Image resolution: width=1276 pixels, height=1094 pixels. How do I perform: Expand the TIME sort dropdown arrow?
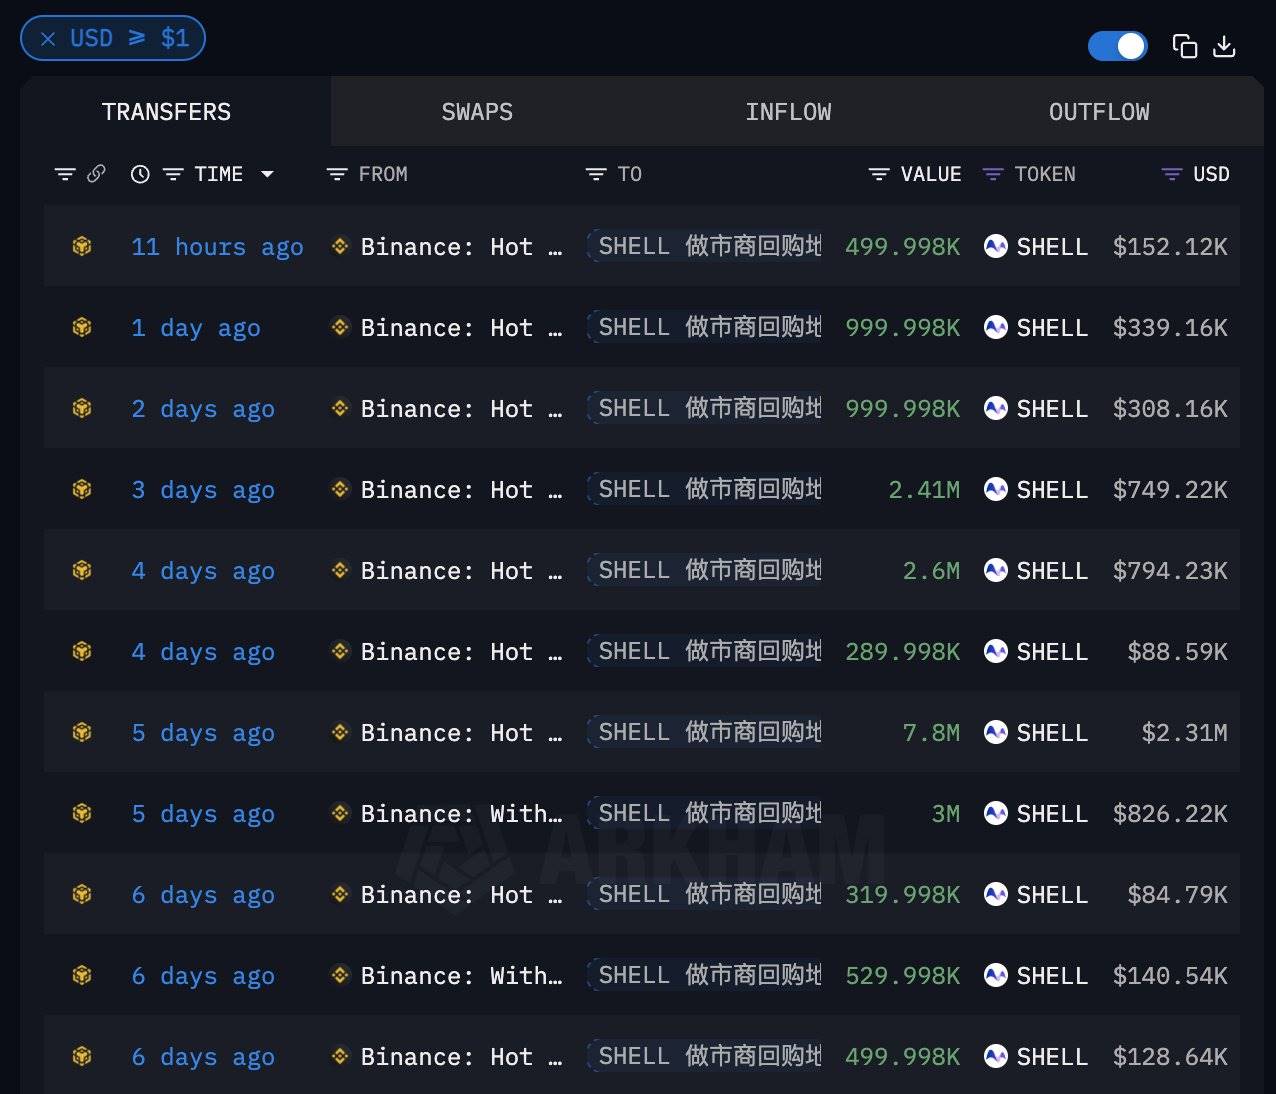click(x=267, y=174)
